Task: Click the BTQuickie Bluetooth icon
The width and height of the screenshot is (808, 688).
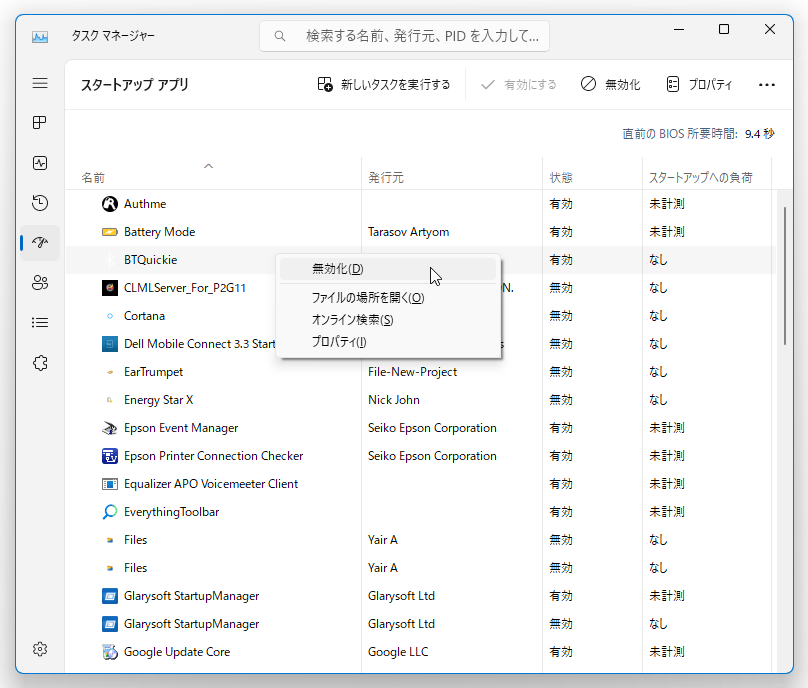Action: 110,260
